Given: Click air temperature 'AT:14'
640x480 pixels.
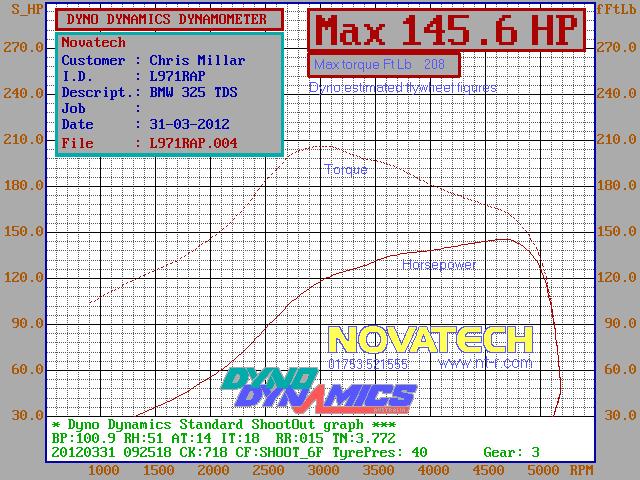Looking at the screenshot, I should (191, 439).
